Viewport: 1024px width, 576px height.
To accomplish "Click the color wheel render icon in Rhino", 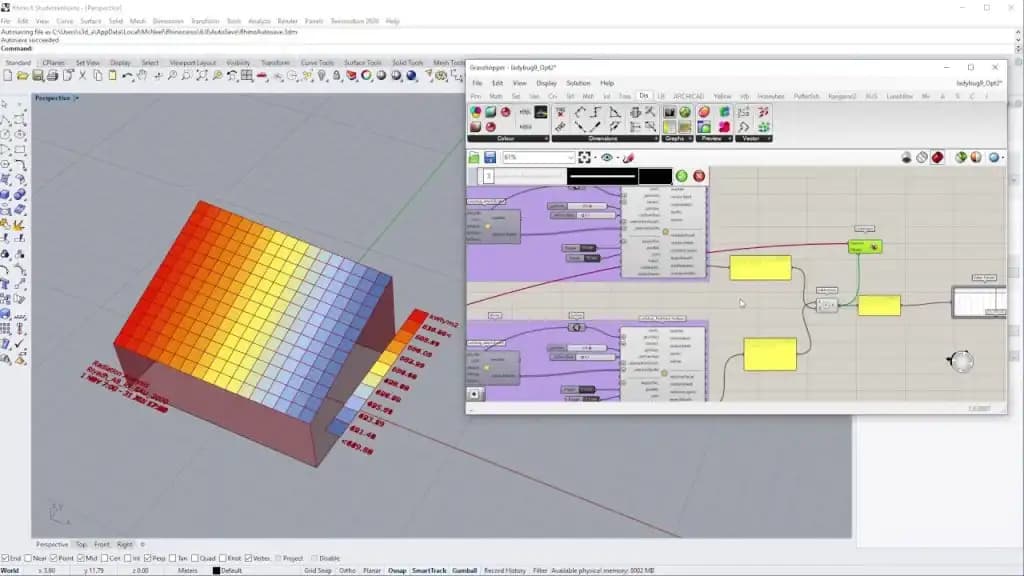I will [x=366, y=76].
